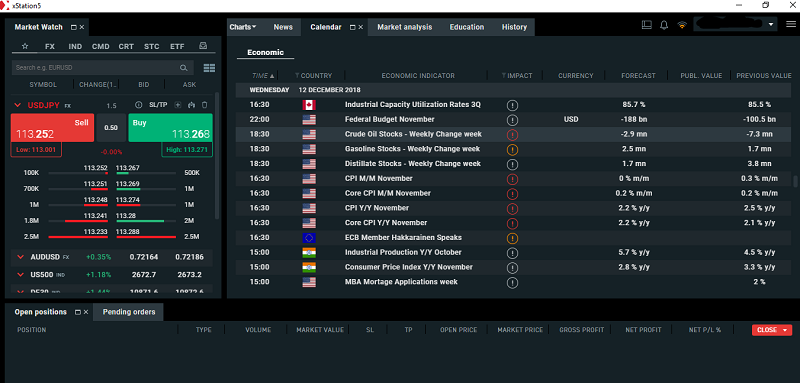
Task: Click the EU flag icon in calendar
Action: 309,238
